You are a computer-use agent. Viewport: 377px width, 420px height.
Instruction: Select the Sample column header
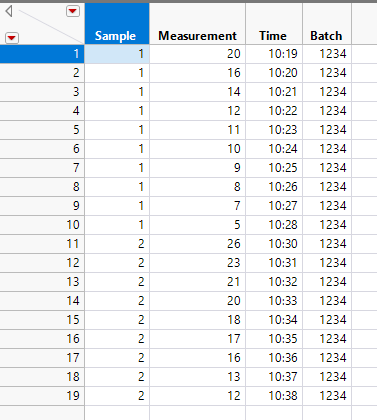coord(117,24)
